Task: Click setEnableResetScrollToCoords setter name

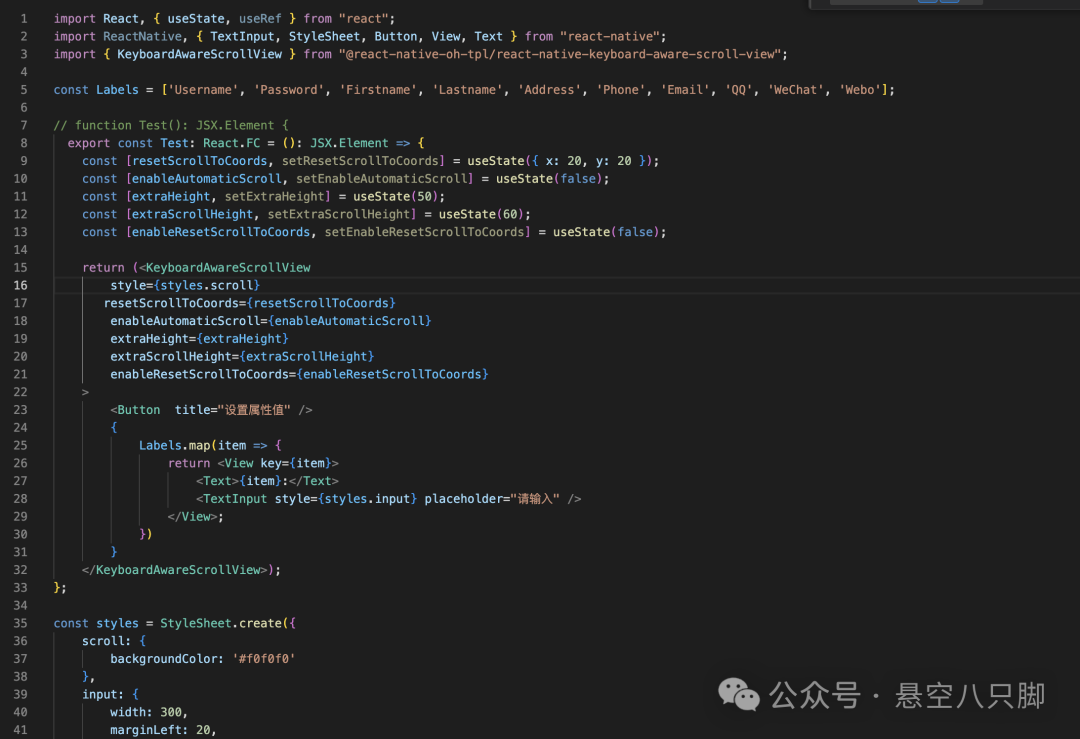Action: click(x=424, y=232)
